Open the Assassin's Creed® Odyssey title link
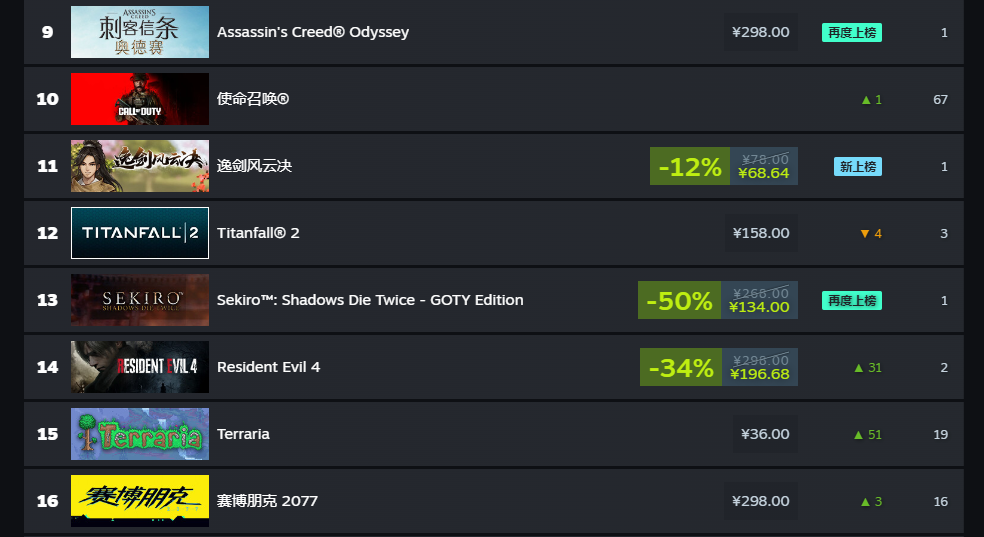This screenshot has height=537, width=984. coord(313,32)
